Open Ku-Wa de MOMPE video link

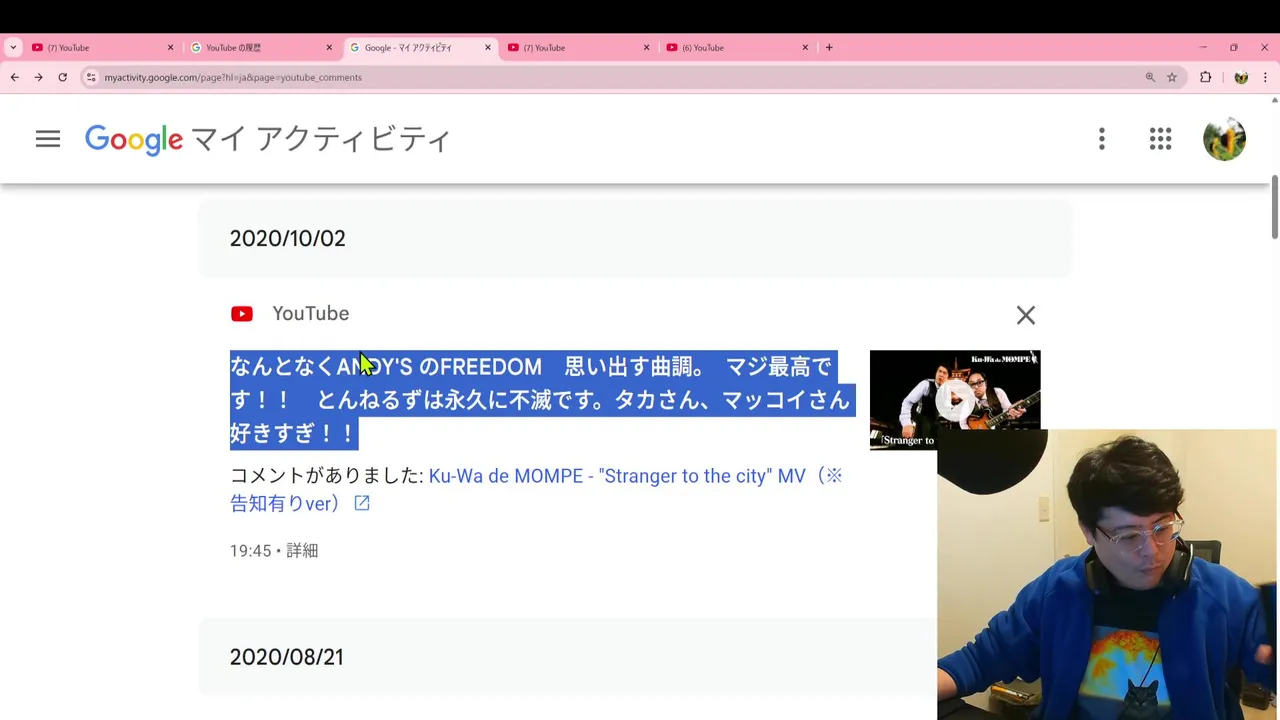click(x=536, y=490)
